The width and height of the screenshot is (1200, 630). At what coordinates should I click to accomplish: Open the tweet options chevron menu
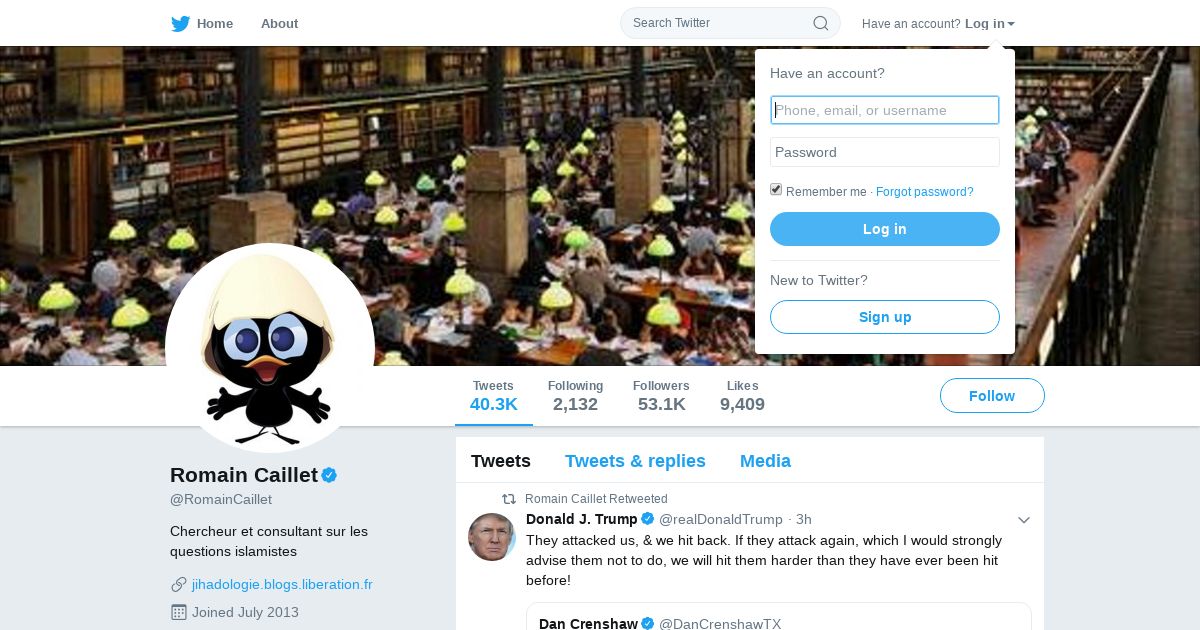pos(1023,520)
